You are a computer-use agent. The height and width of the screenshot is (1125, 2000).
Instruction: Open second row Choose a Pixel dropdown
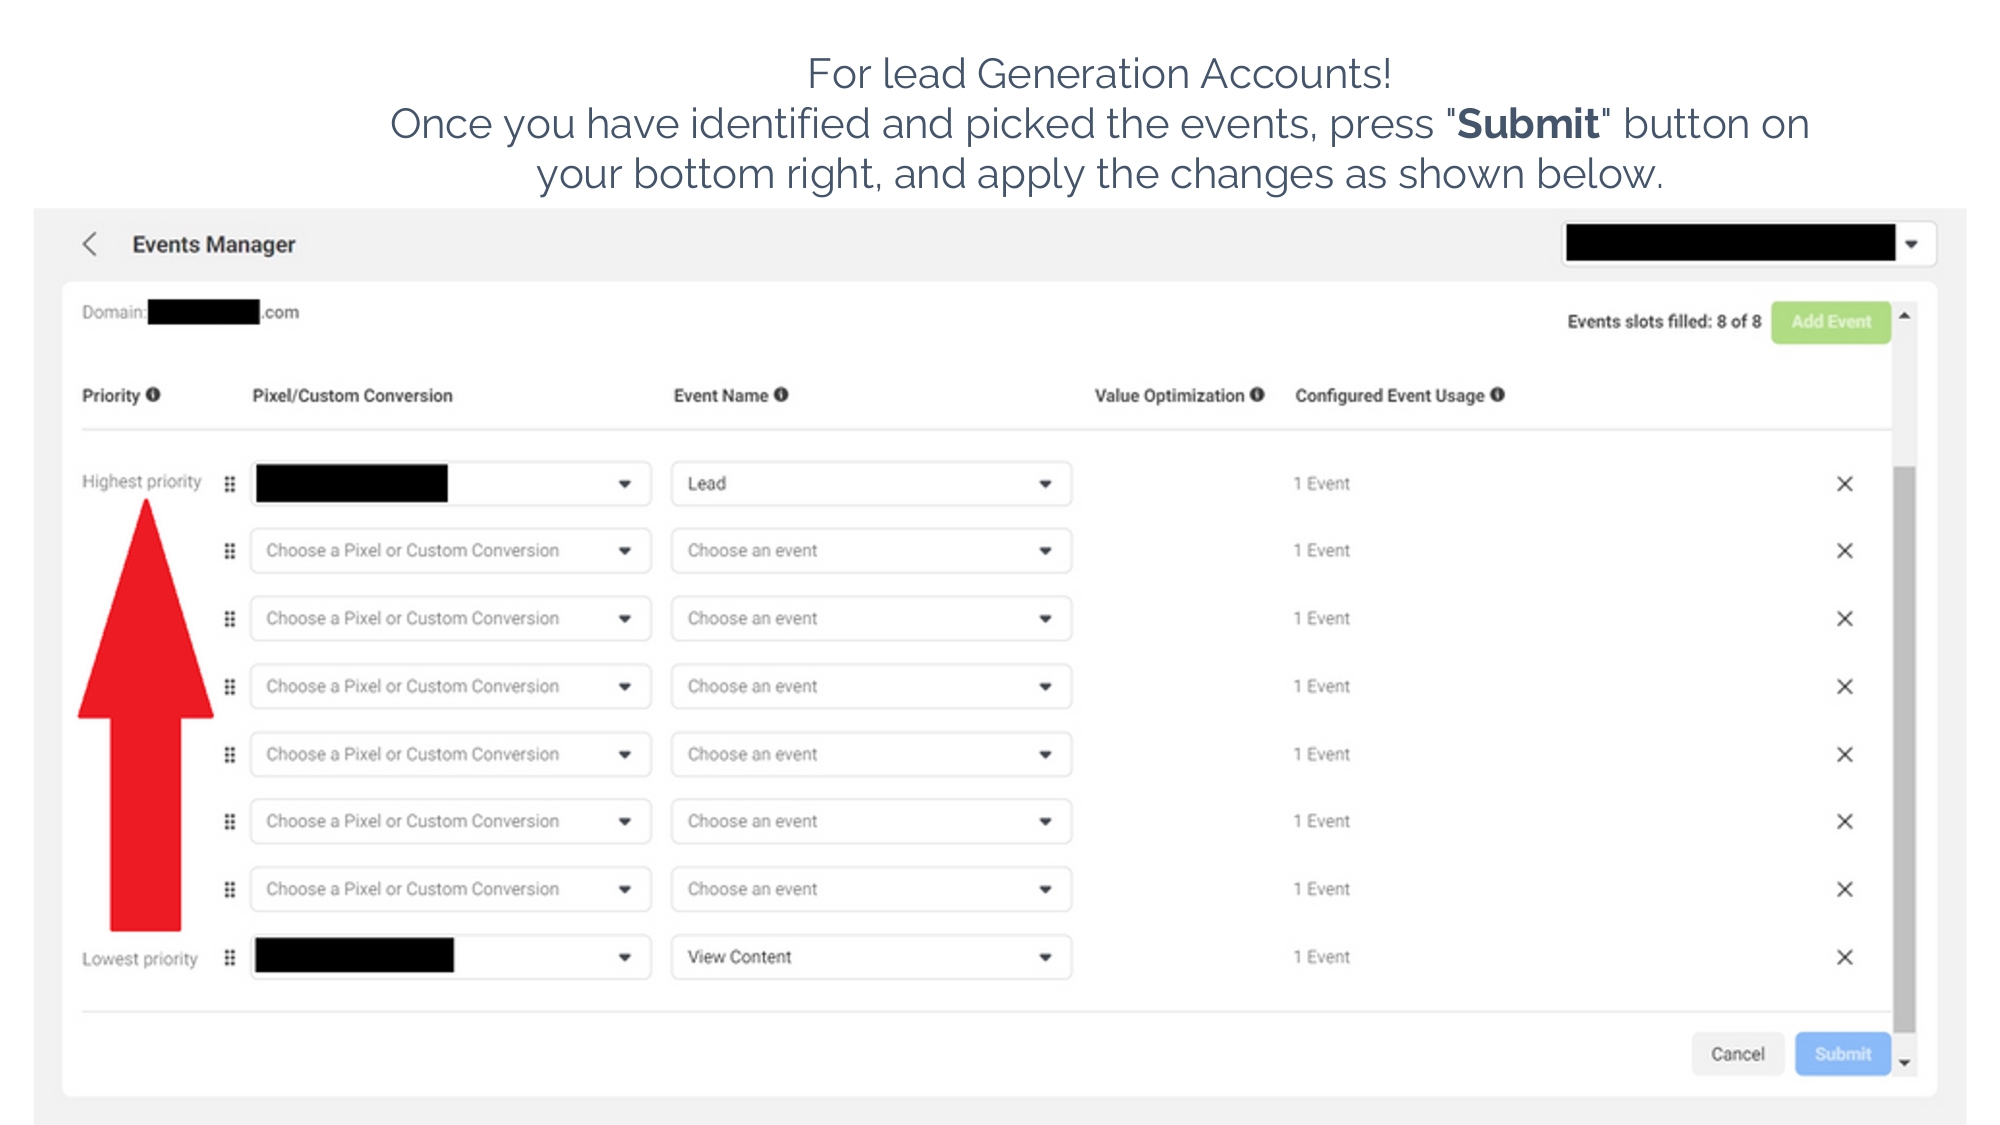(450, 551)
